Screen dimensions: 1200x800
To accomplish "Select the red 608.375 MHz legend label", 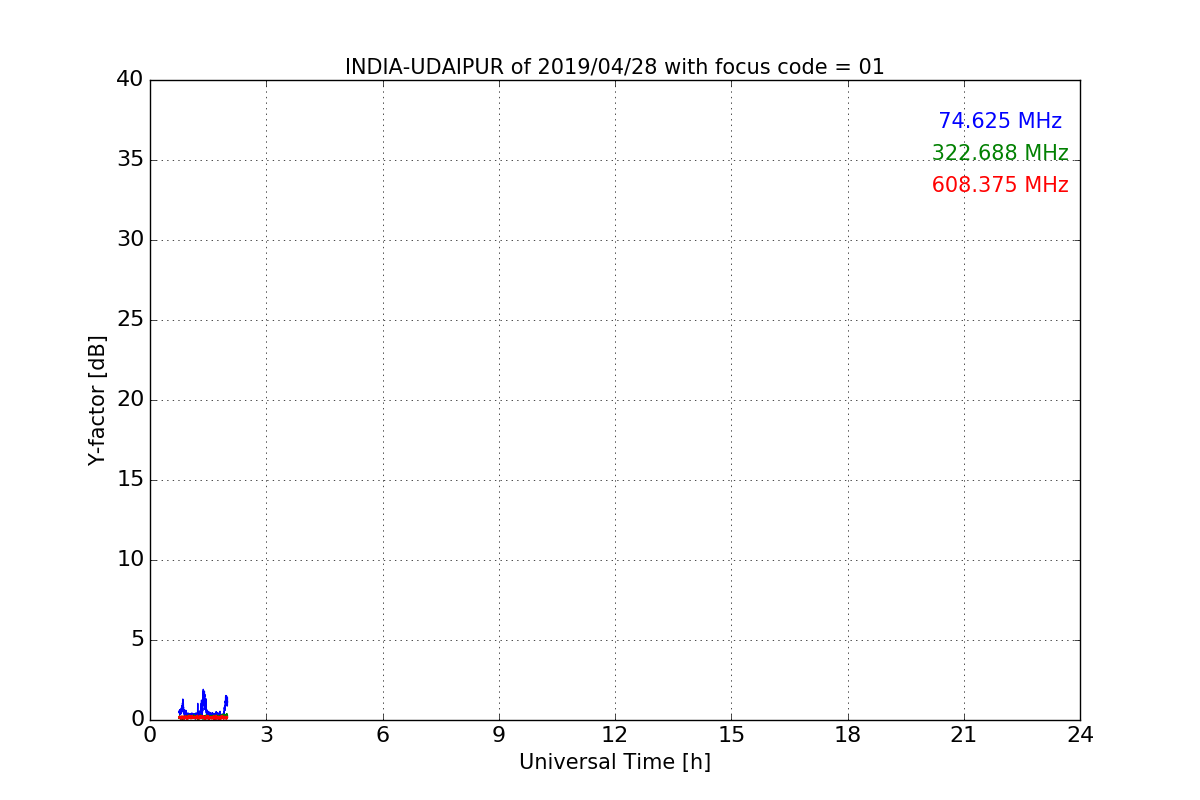I will (1000, 185).
